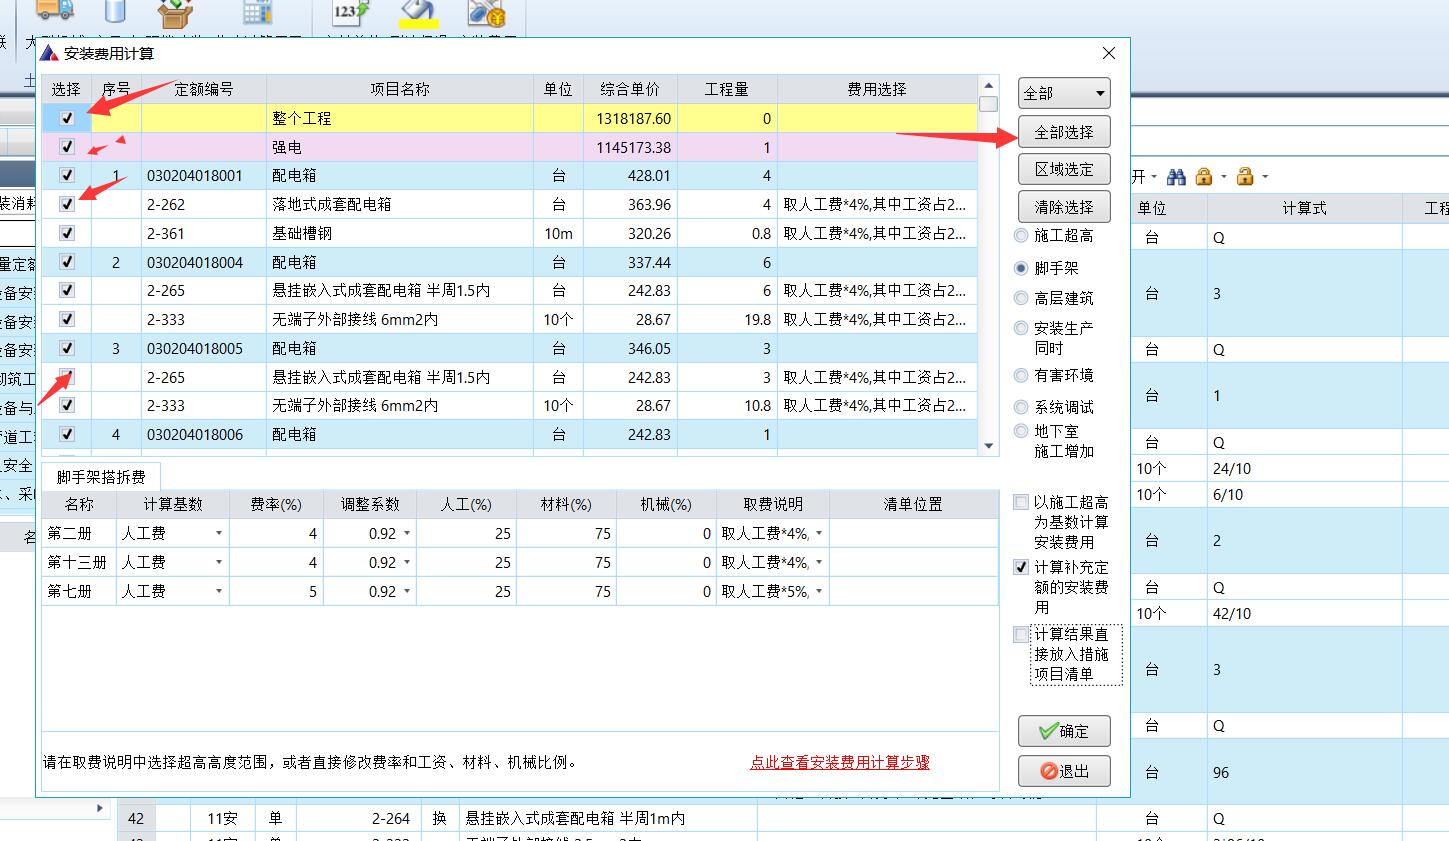This screenshot has width=1449, height=841.
Task: Select the 地下室施工增加 radio option
Action: click(x=1021, y=431)
